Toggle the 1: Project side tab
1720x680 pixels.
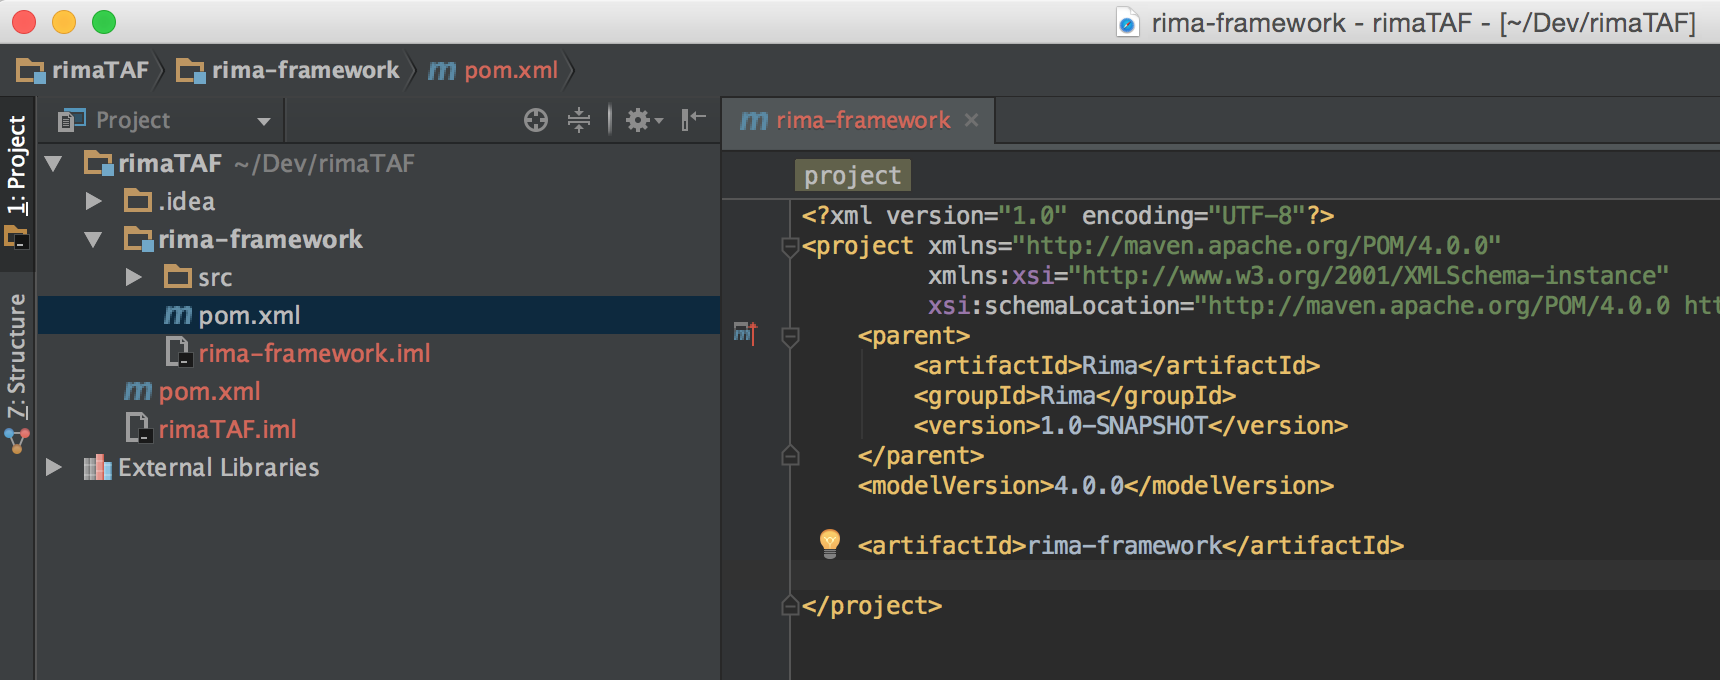pyautogui.click(x=17, y=165)
